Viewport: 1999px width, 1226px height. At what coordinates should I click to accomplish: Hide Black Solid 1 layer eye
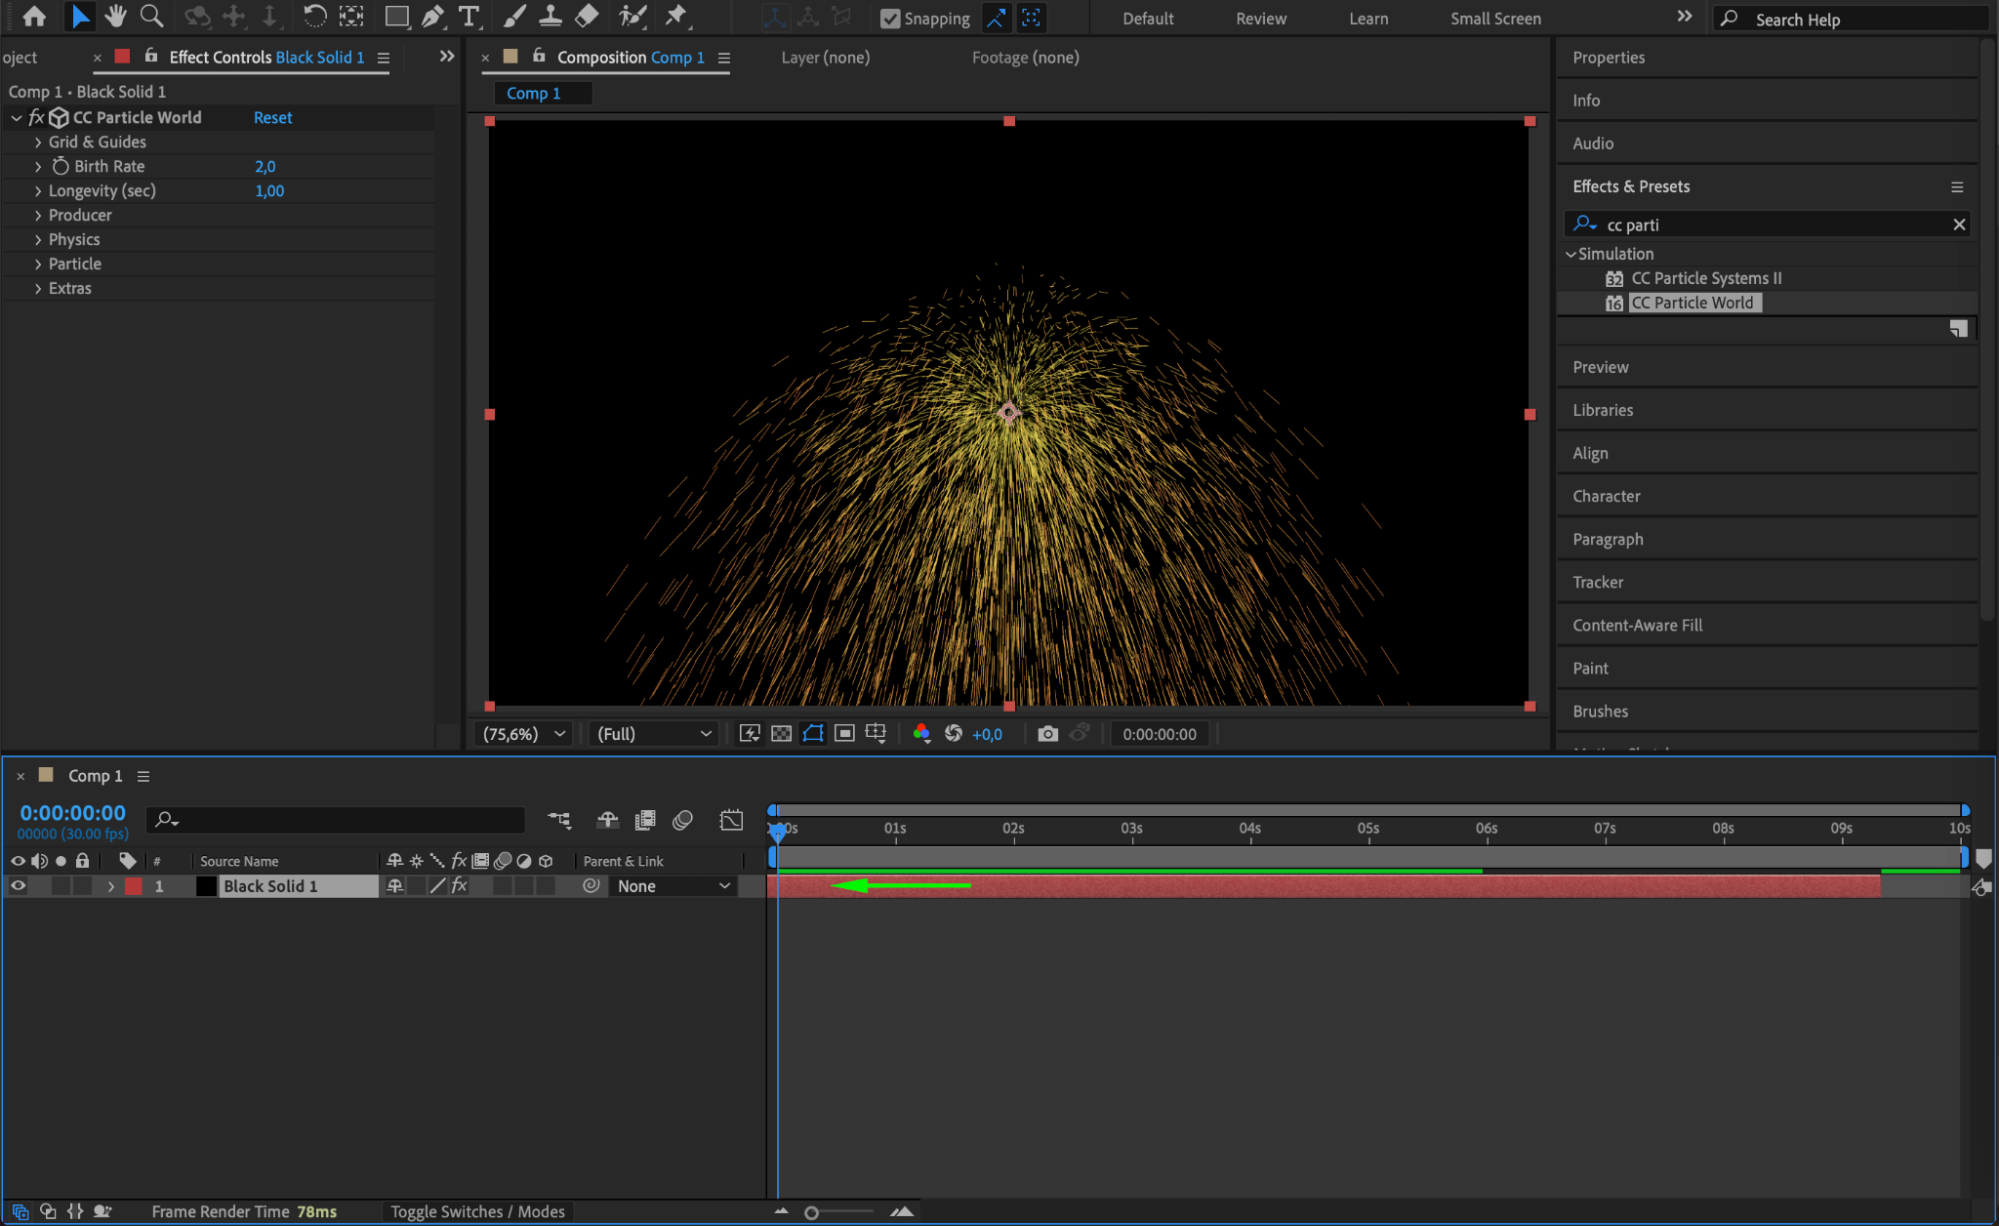pyautogui.click(x=18, y=886)
